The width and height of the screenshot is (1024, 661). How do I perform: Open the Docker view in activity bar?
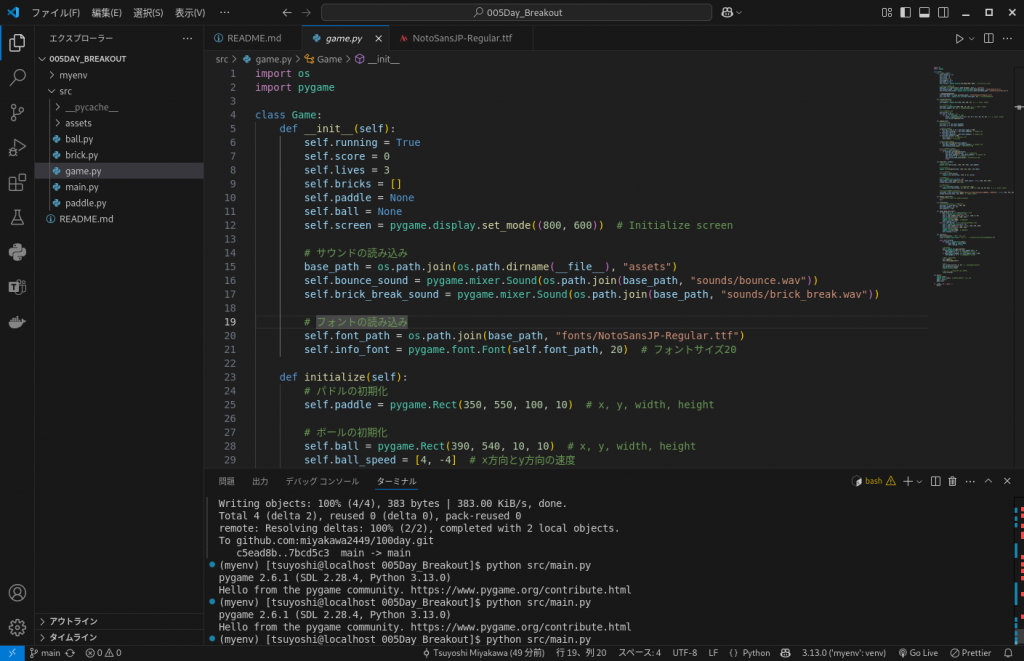tap(17, 322)
